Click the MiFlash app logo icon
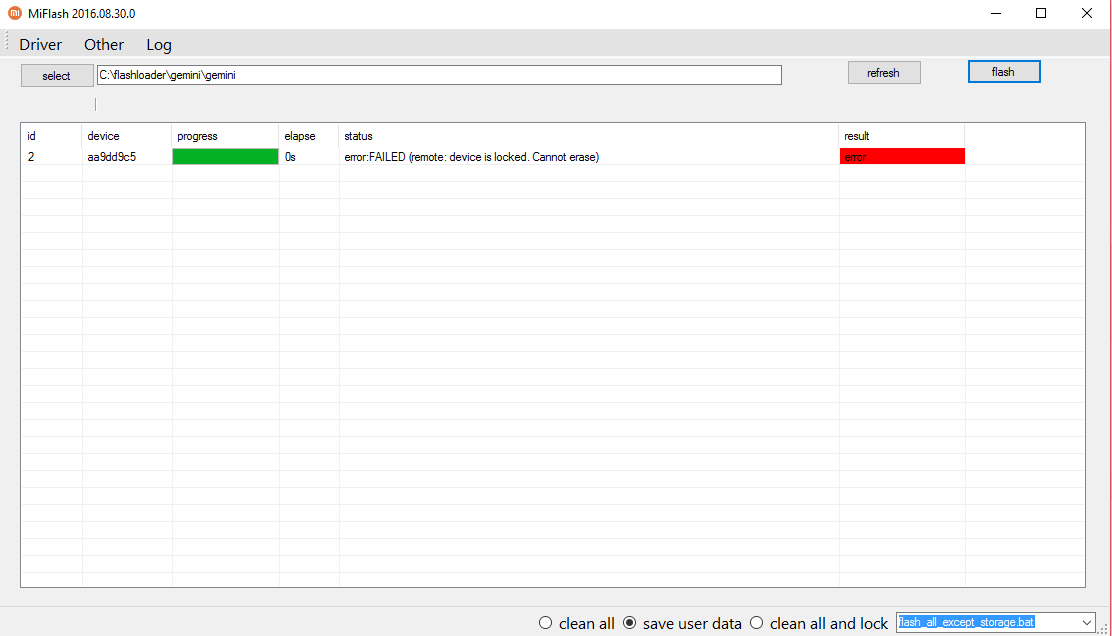The height and width of the screenshot is (636, 1112). point(14,14)
